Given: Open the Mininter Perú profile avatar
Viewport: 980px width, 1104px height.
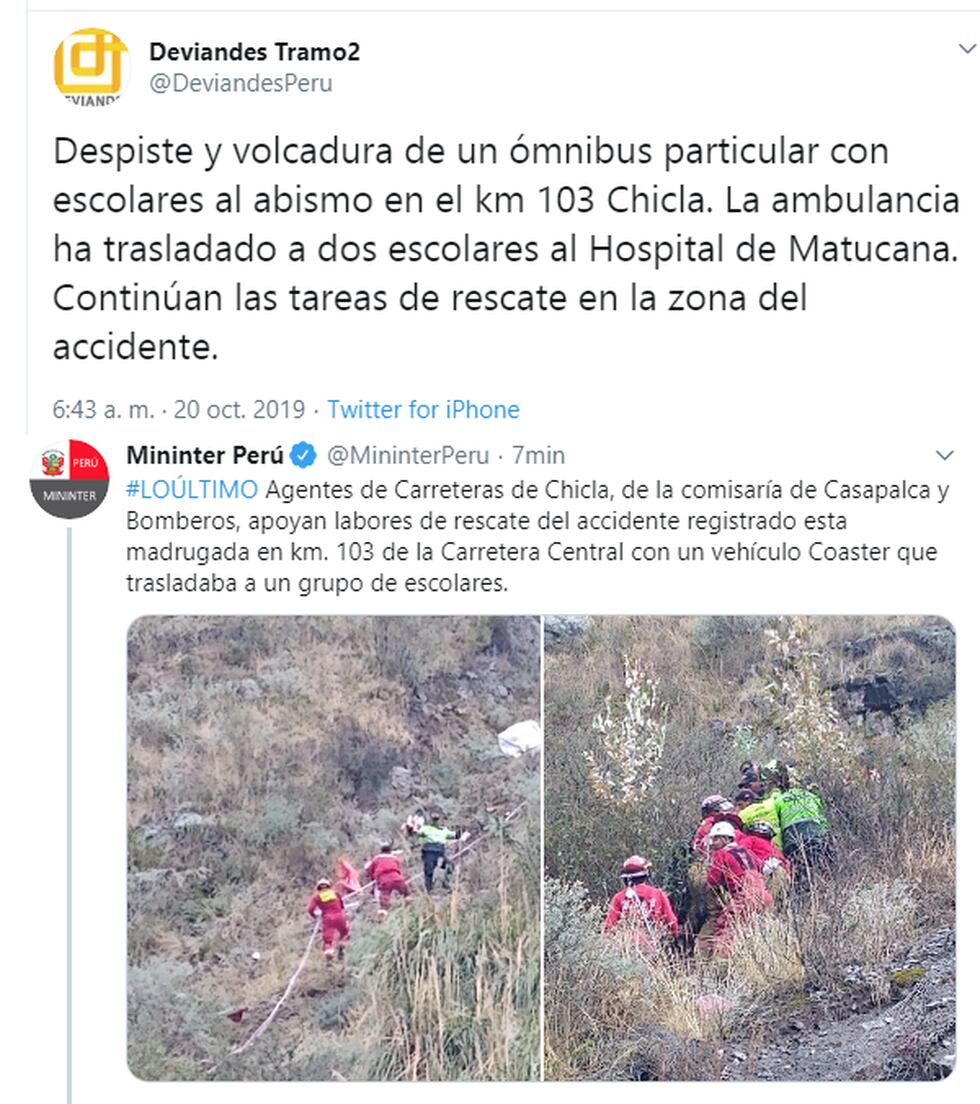Looking at the screenshot, I should pyautogui.click(x=69, y=479).
